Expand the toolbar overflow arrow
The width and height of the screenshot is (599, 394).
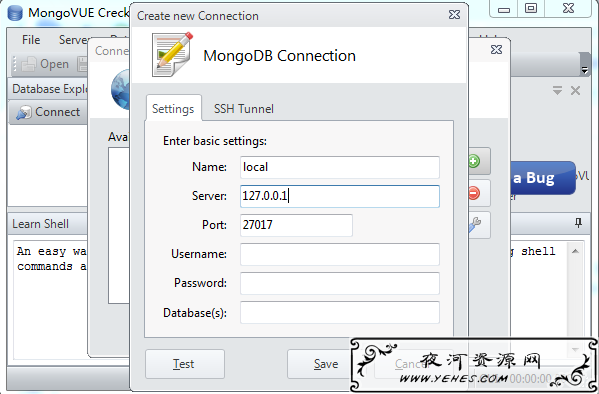pos(584,70)
